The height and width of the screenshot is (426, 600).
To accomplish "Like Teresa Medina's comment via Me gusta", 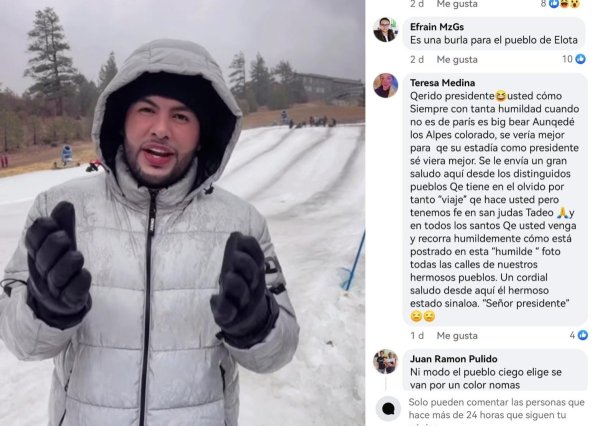I will pyautogui.click(x=457, y=335).
